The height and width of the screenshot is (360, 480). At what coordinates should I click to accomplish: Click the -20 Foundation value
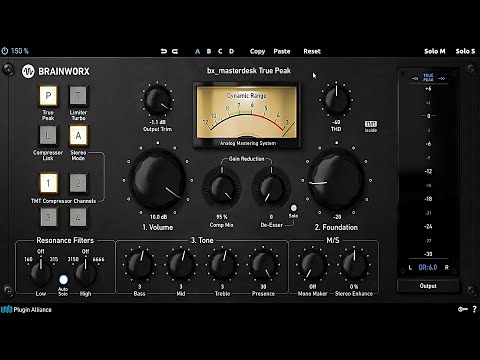pyautogui.click(x=337, y=217)
